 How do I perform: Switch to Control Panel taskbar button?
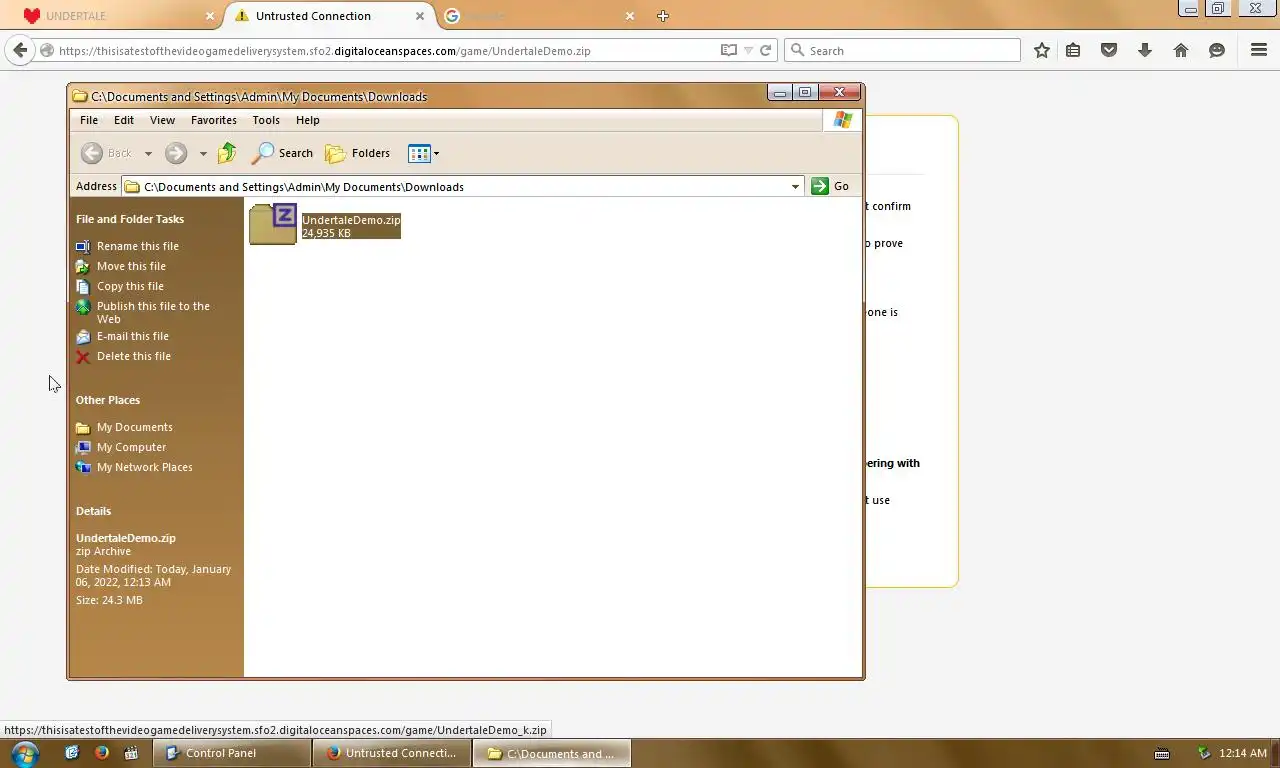[x=230, y=753]
